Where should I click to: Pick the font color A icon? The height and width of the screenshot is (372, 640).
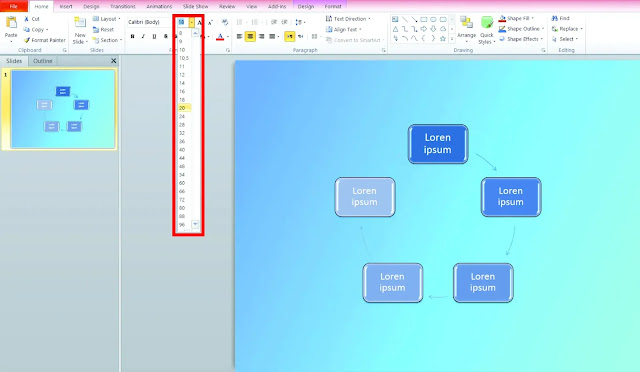[x=220, y=36]
